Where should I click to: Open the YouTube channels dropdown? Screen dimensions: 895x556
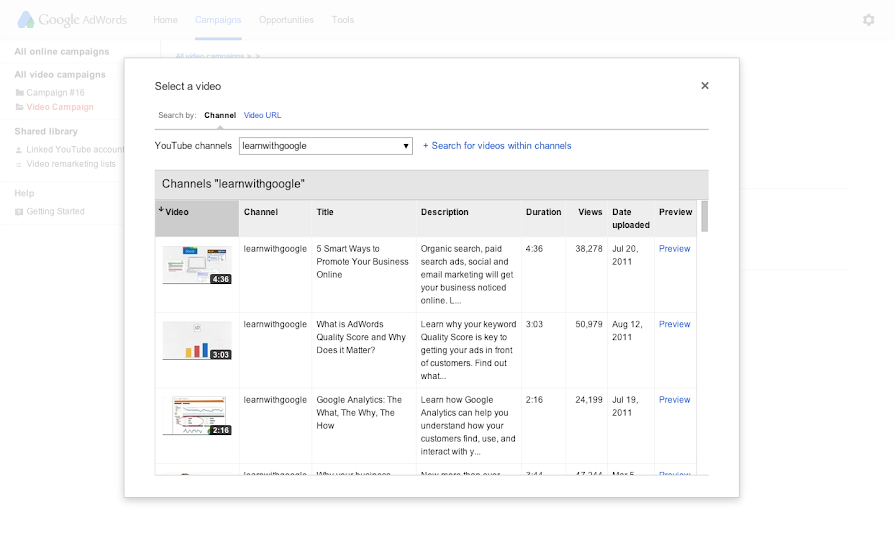click(326, 146)
